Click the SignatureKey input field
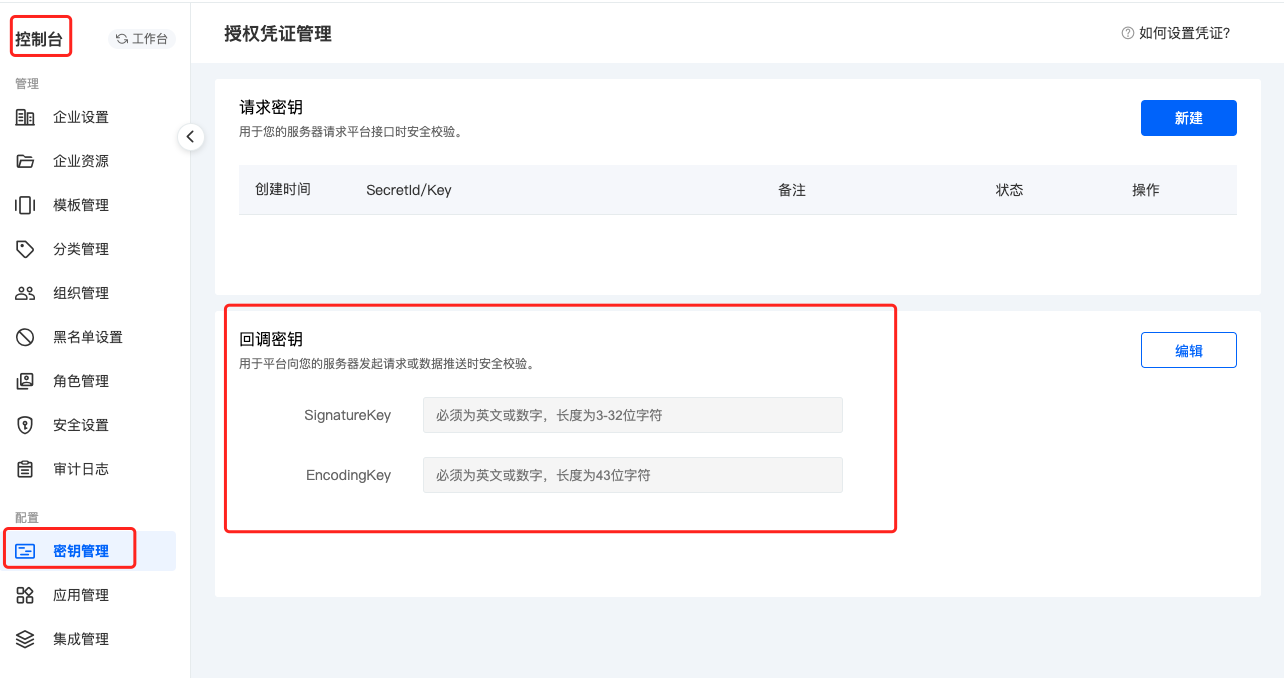 tap(632, 415)
